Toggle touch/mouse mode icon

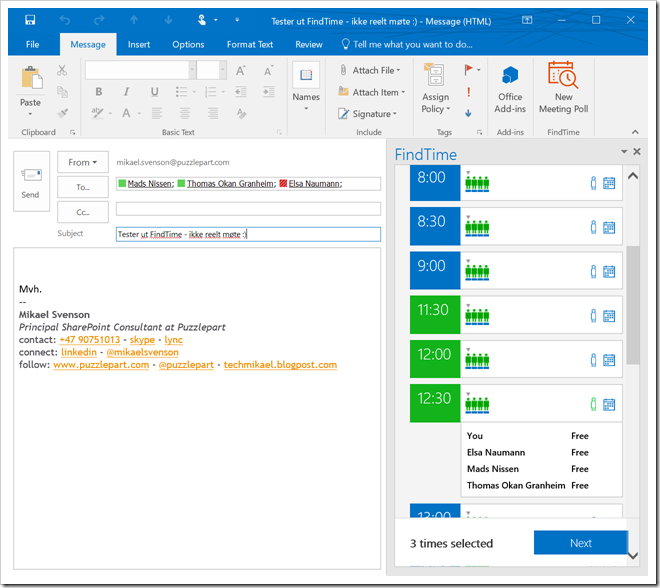point(202,20)
